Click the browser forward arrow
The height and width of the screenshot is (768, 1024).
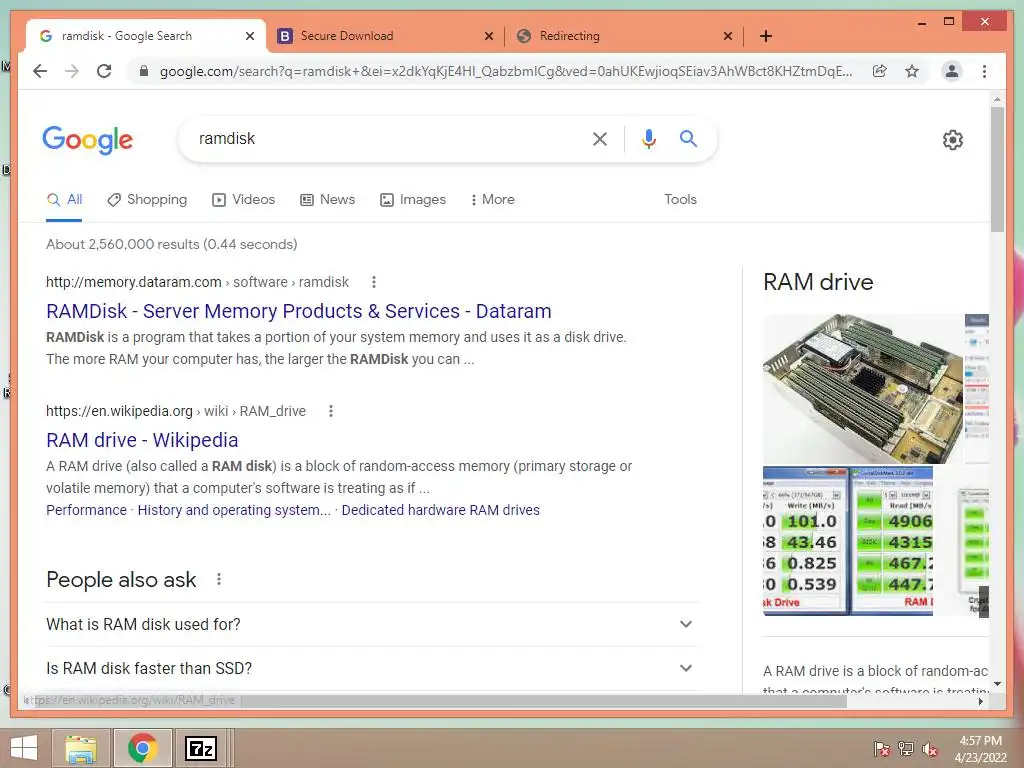tap(72, 71)
